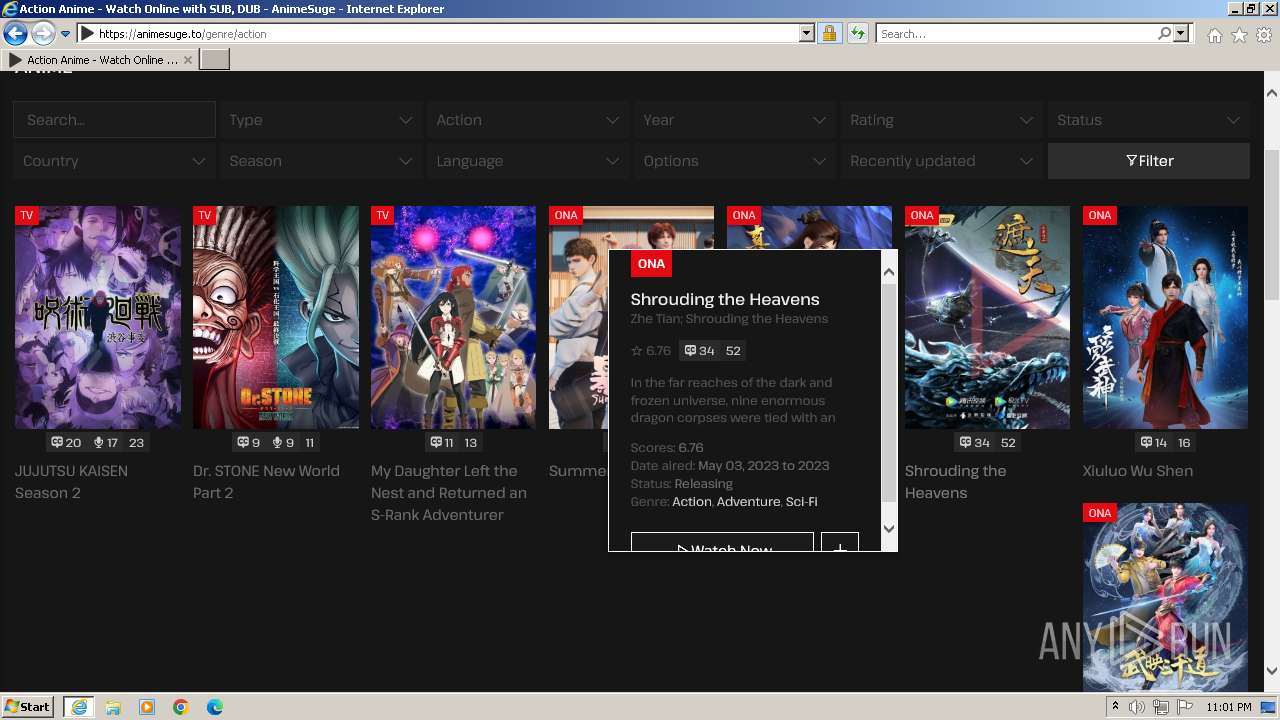Click Dr. STONE New World Part 2 title
Screen dimensions: 1280x720
pyautogui.click(x=266, y=482)
